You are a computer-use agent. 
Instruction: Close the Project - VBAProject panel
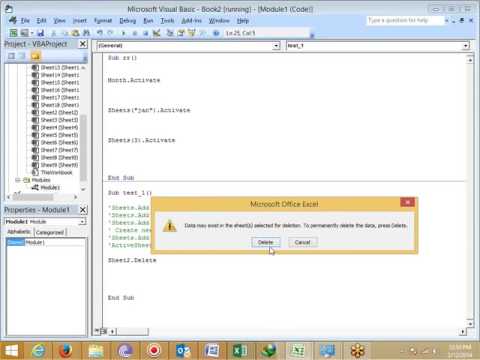[x=83, y=44]
